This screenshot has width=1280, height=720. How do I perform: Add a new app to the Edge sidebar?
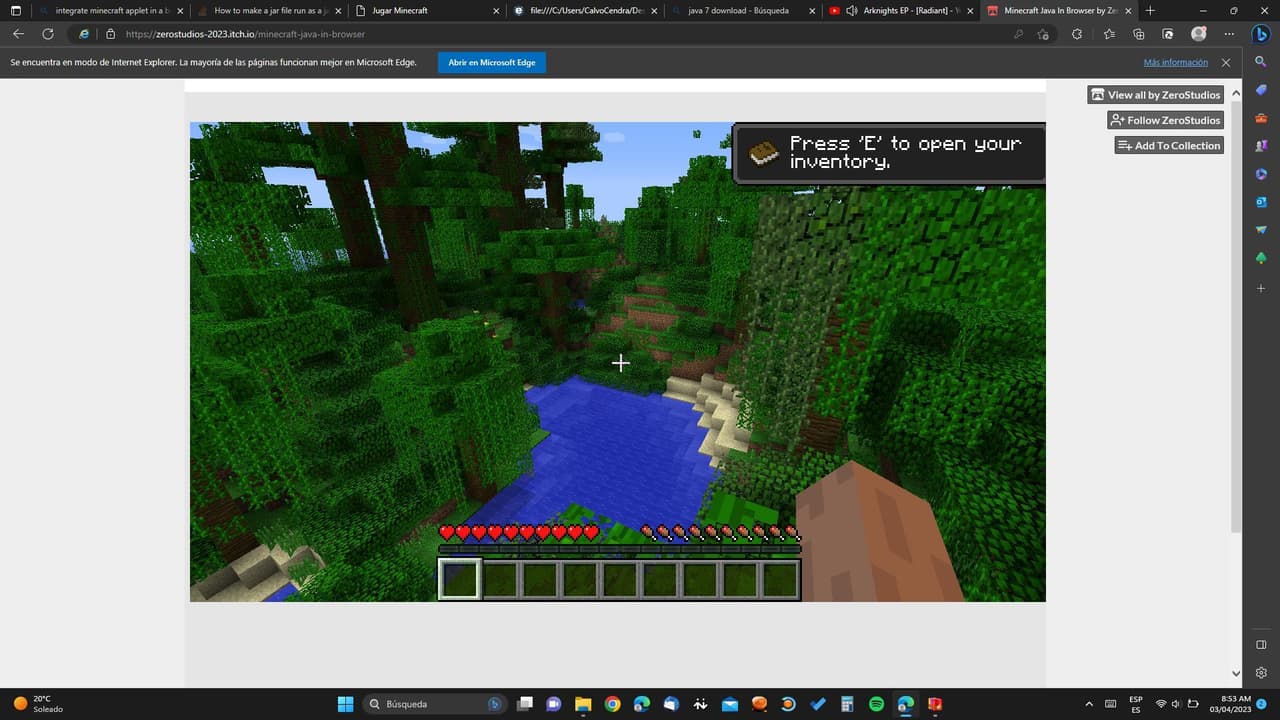click(1261, 288)
